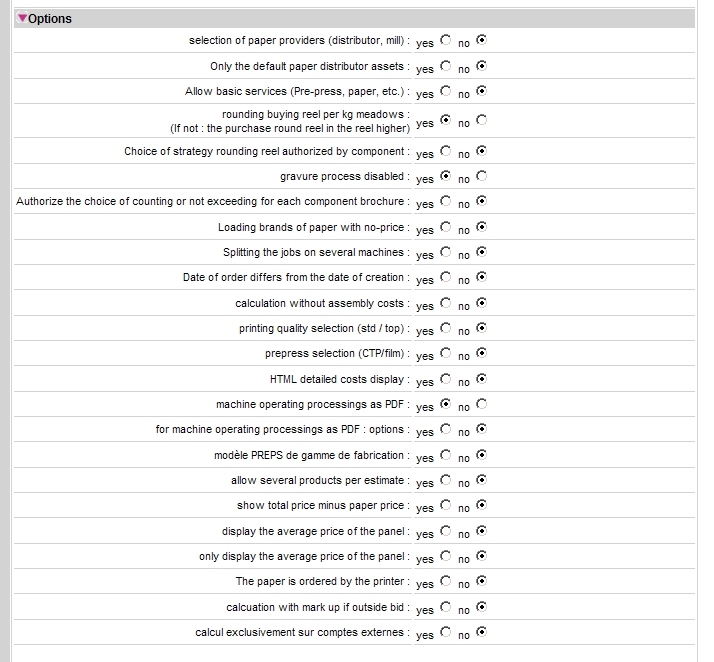Select yes for Splitting jobs on several machines
Viewport: 714px width, 662px height.
pos(446,252)
